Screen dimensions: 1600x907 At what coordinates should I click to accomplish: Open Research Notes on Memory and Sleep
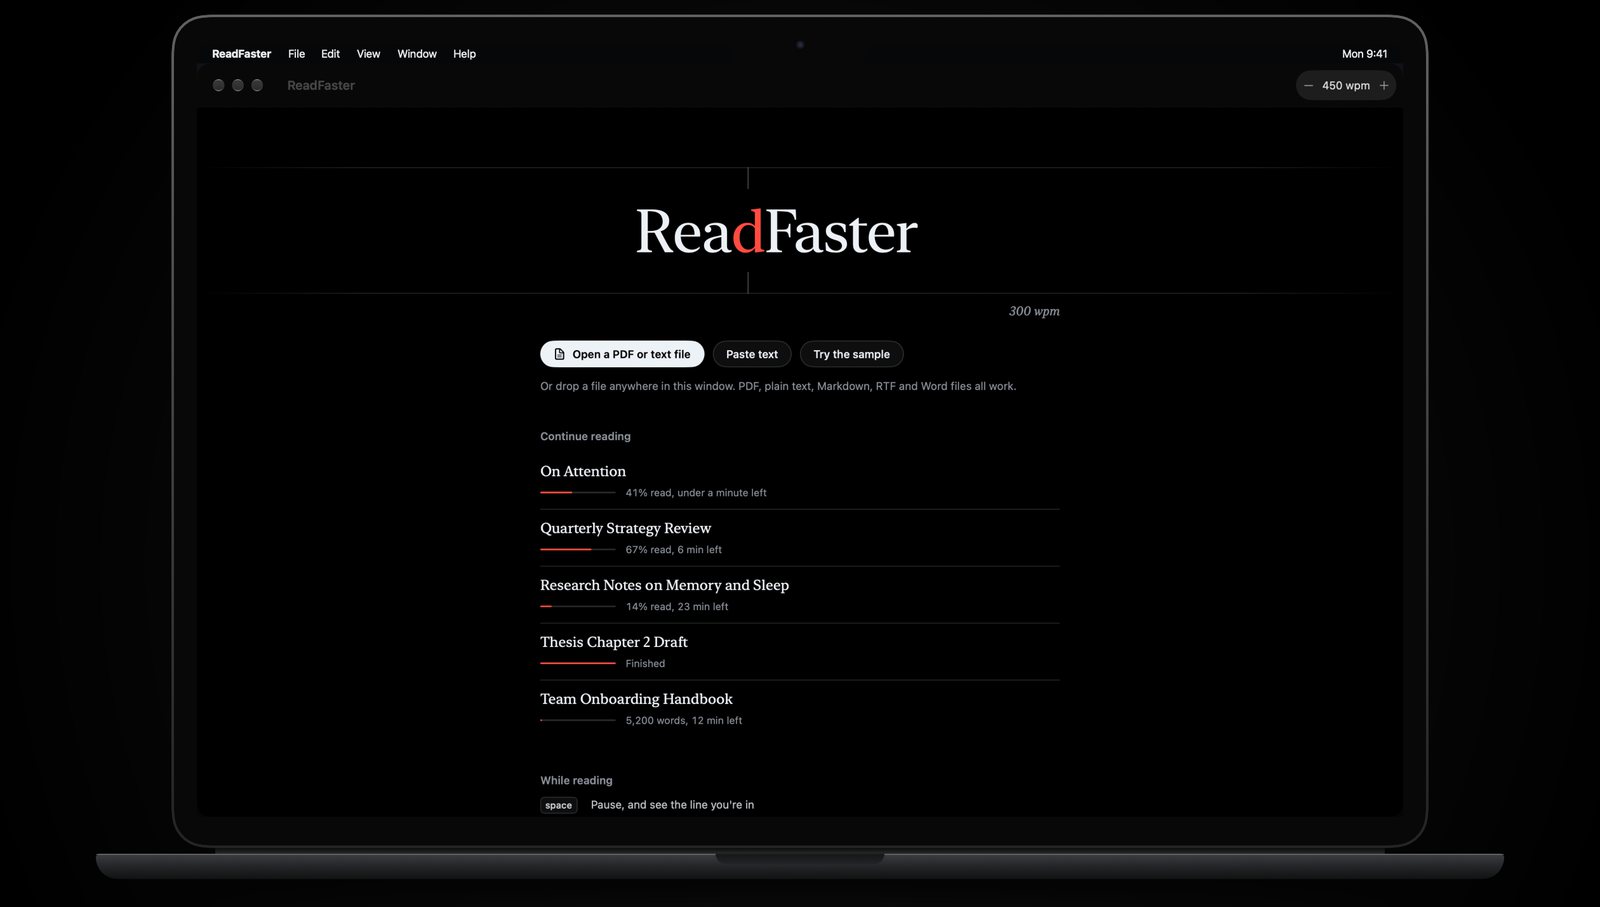tap(800, 595)
